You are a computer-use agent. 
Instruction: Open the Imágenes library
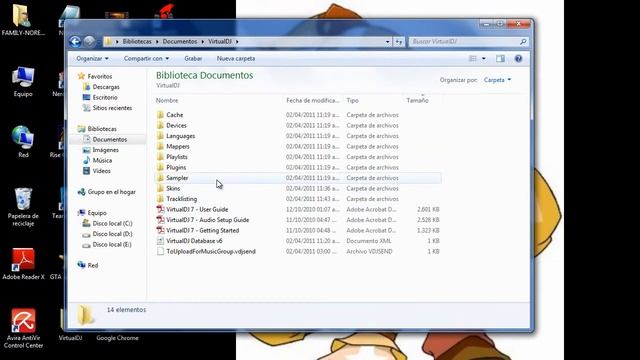pos(105,150)
